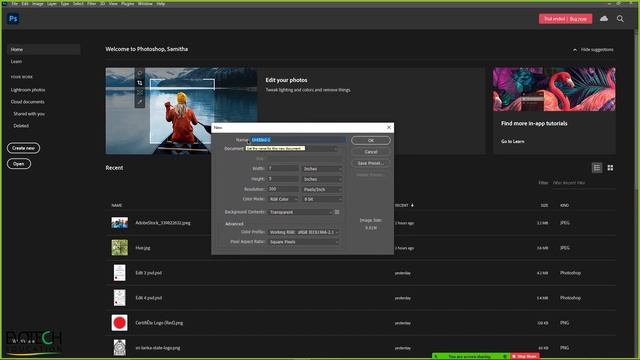Viewport: 640px width, 360px height.
Task: Open file name "Edit 4 psd.psd"
Action: (x=149, y=298)
